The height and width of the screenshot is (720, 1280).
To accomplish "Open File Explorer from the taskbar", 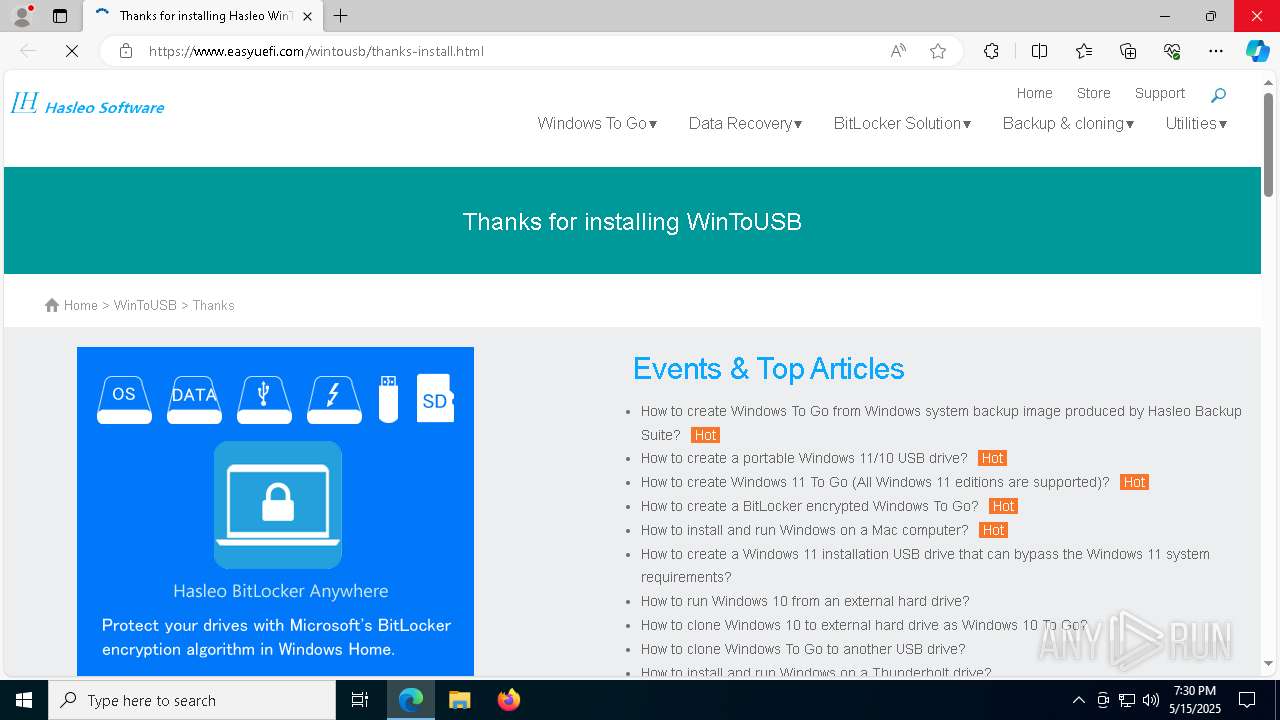I will click(459, 700).
